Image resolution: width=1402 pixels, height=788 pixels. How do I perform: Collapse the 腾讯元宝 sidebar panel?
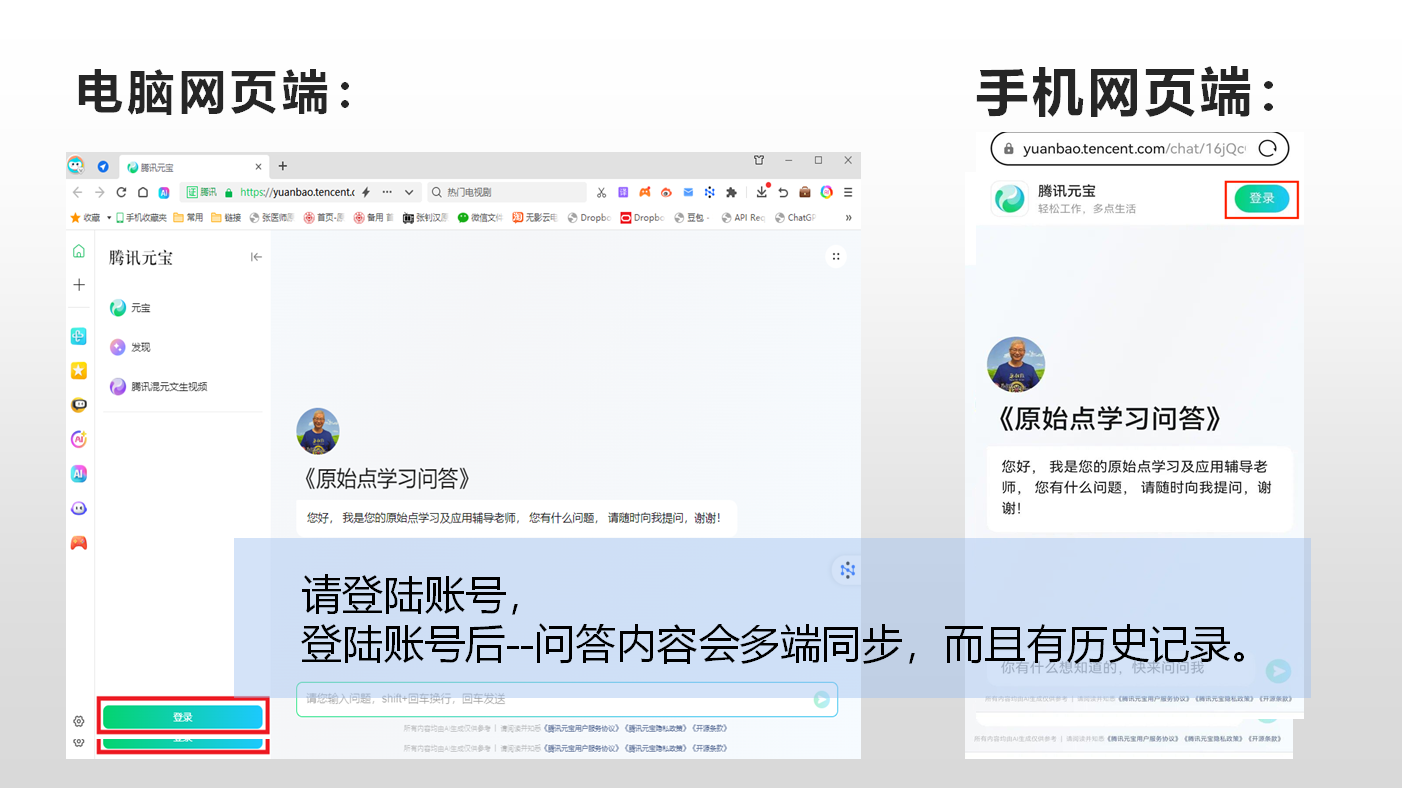[x=256, y=257]
